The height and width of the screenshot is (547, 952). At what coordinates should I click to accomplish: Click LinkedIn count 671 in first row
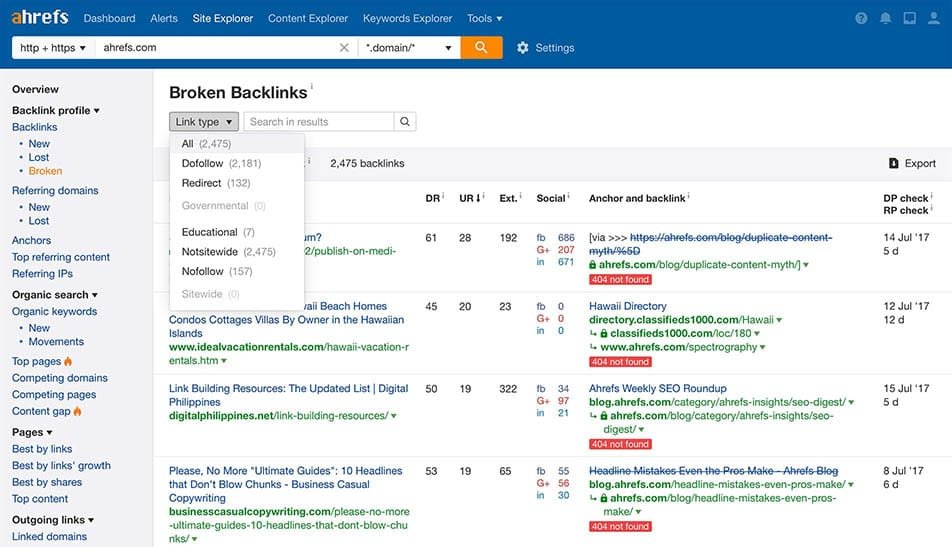pyautogui.click(x=566, y=262)
